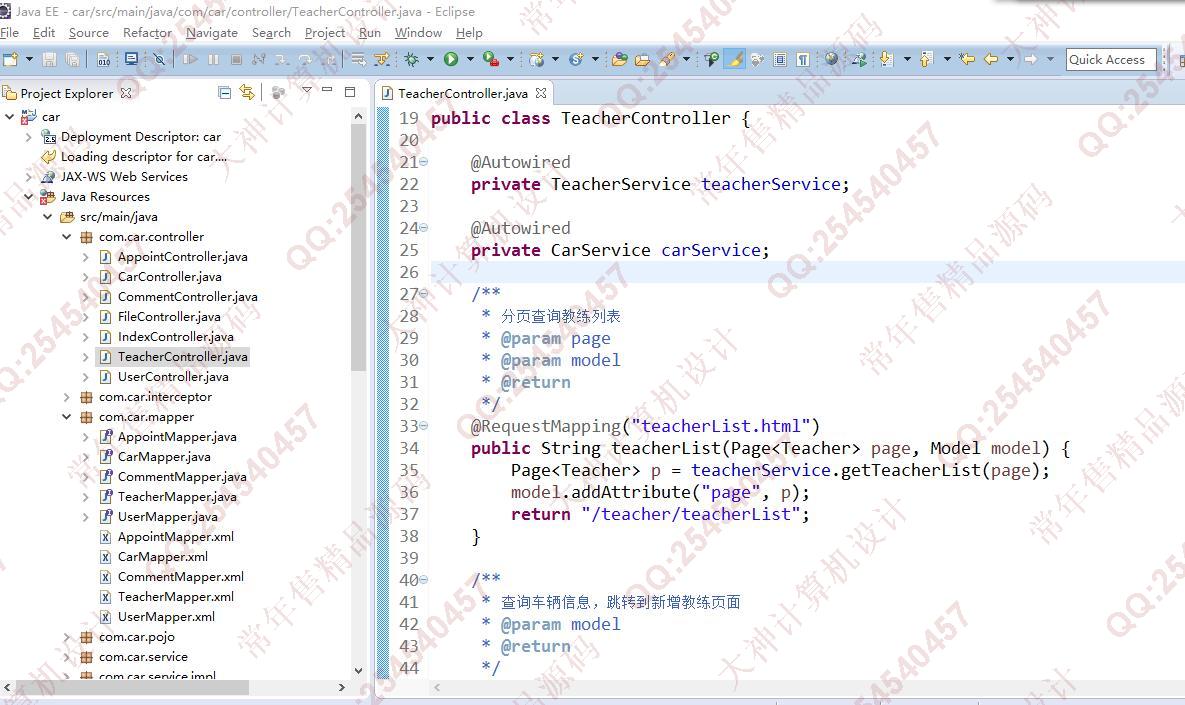Viewport: 1185px width, 705px height.
Task: Click the Last Edit Location icon
Action: 967,59
